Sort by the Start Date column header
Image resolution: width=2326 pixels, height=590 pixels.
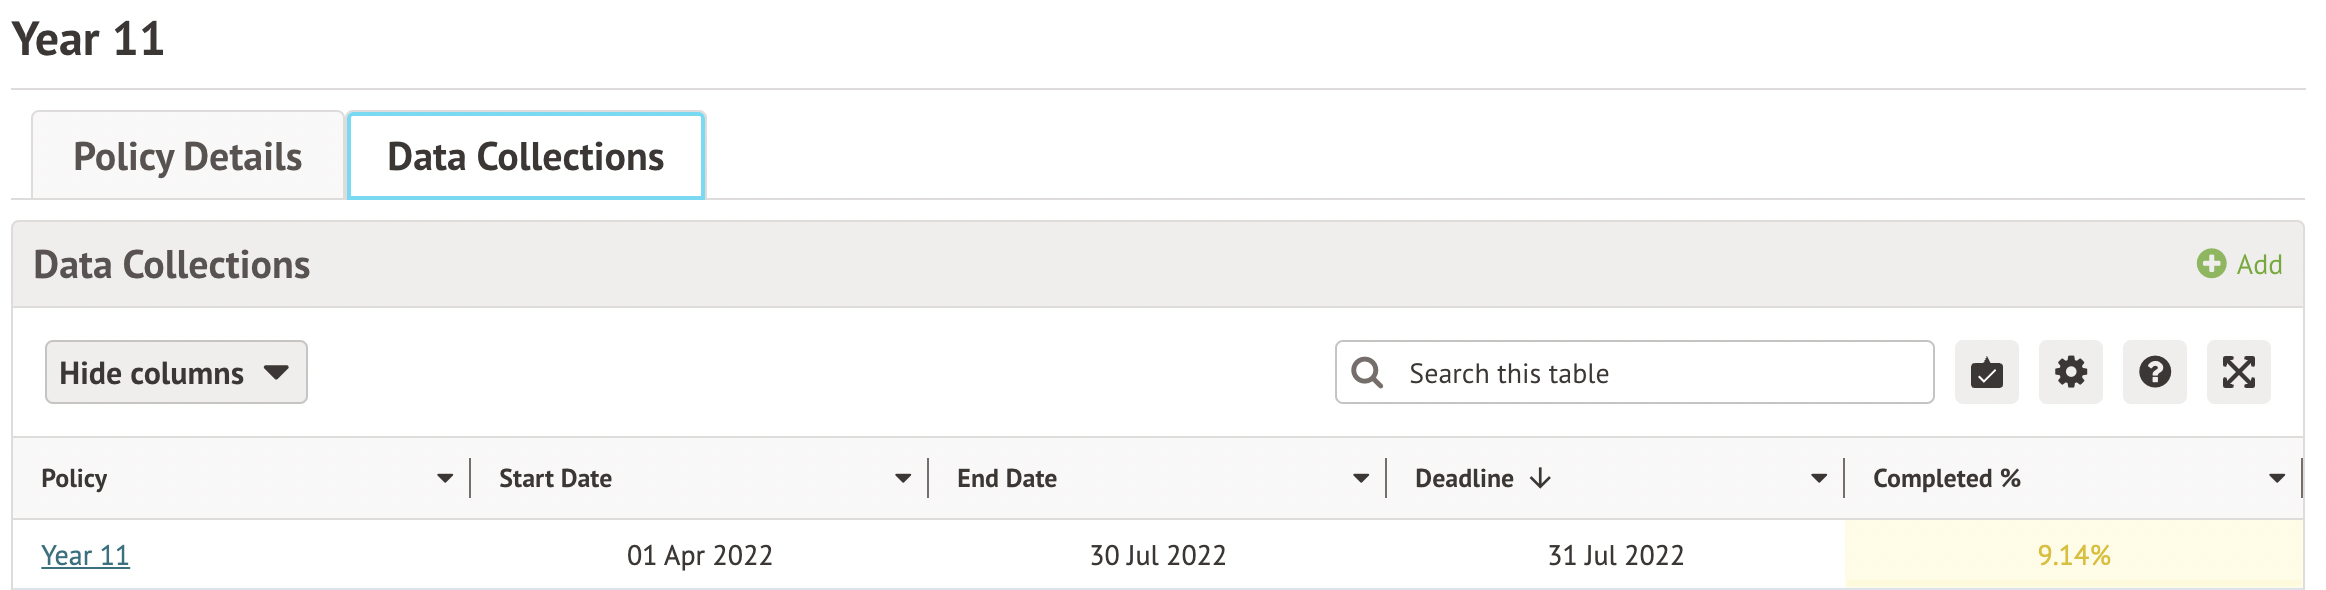point(556,479)
